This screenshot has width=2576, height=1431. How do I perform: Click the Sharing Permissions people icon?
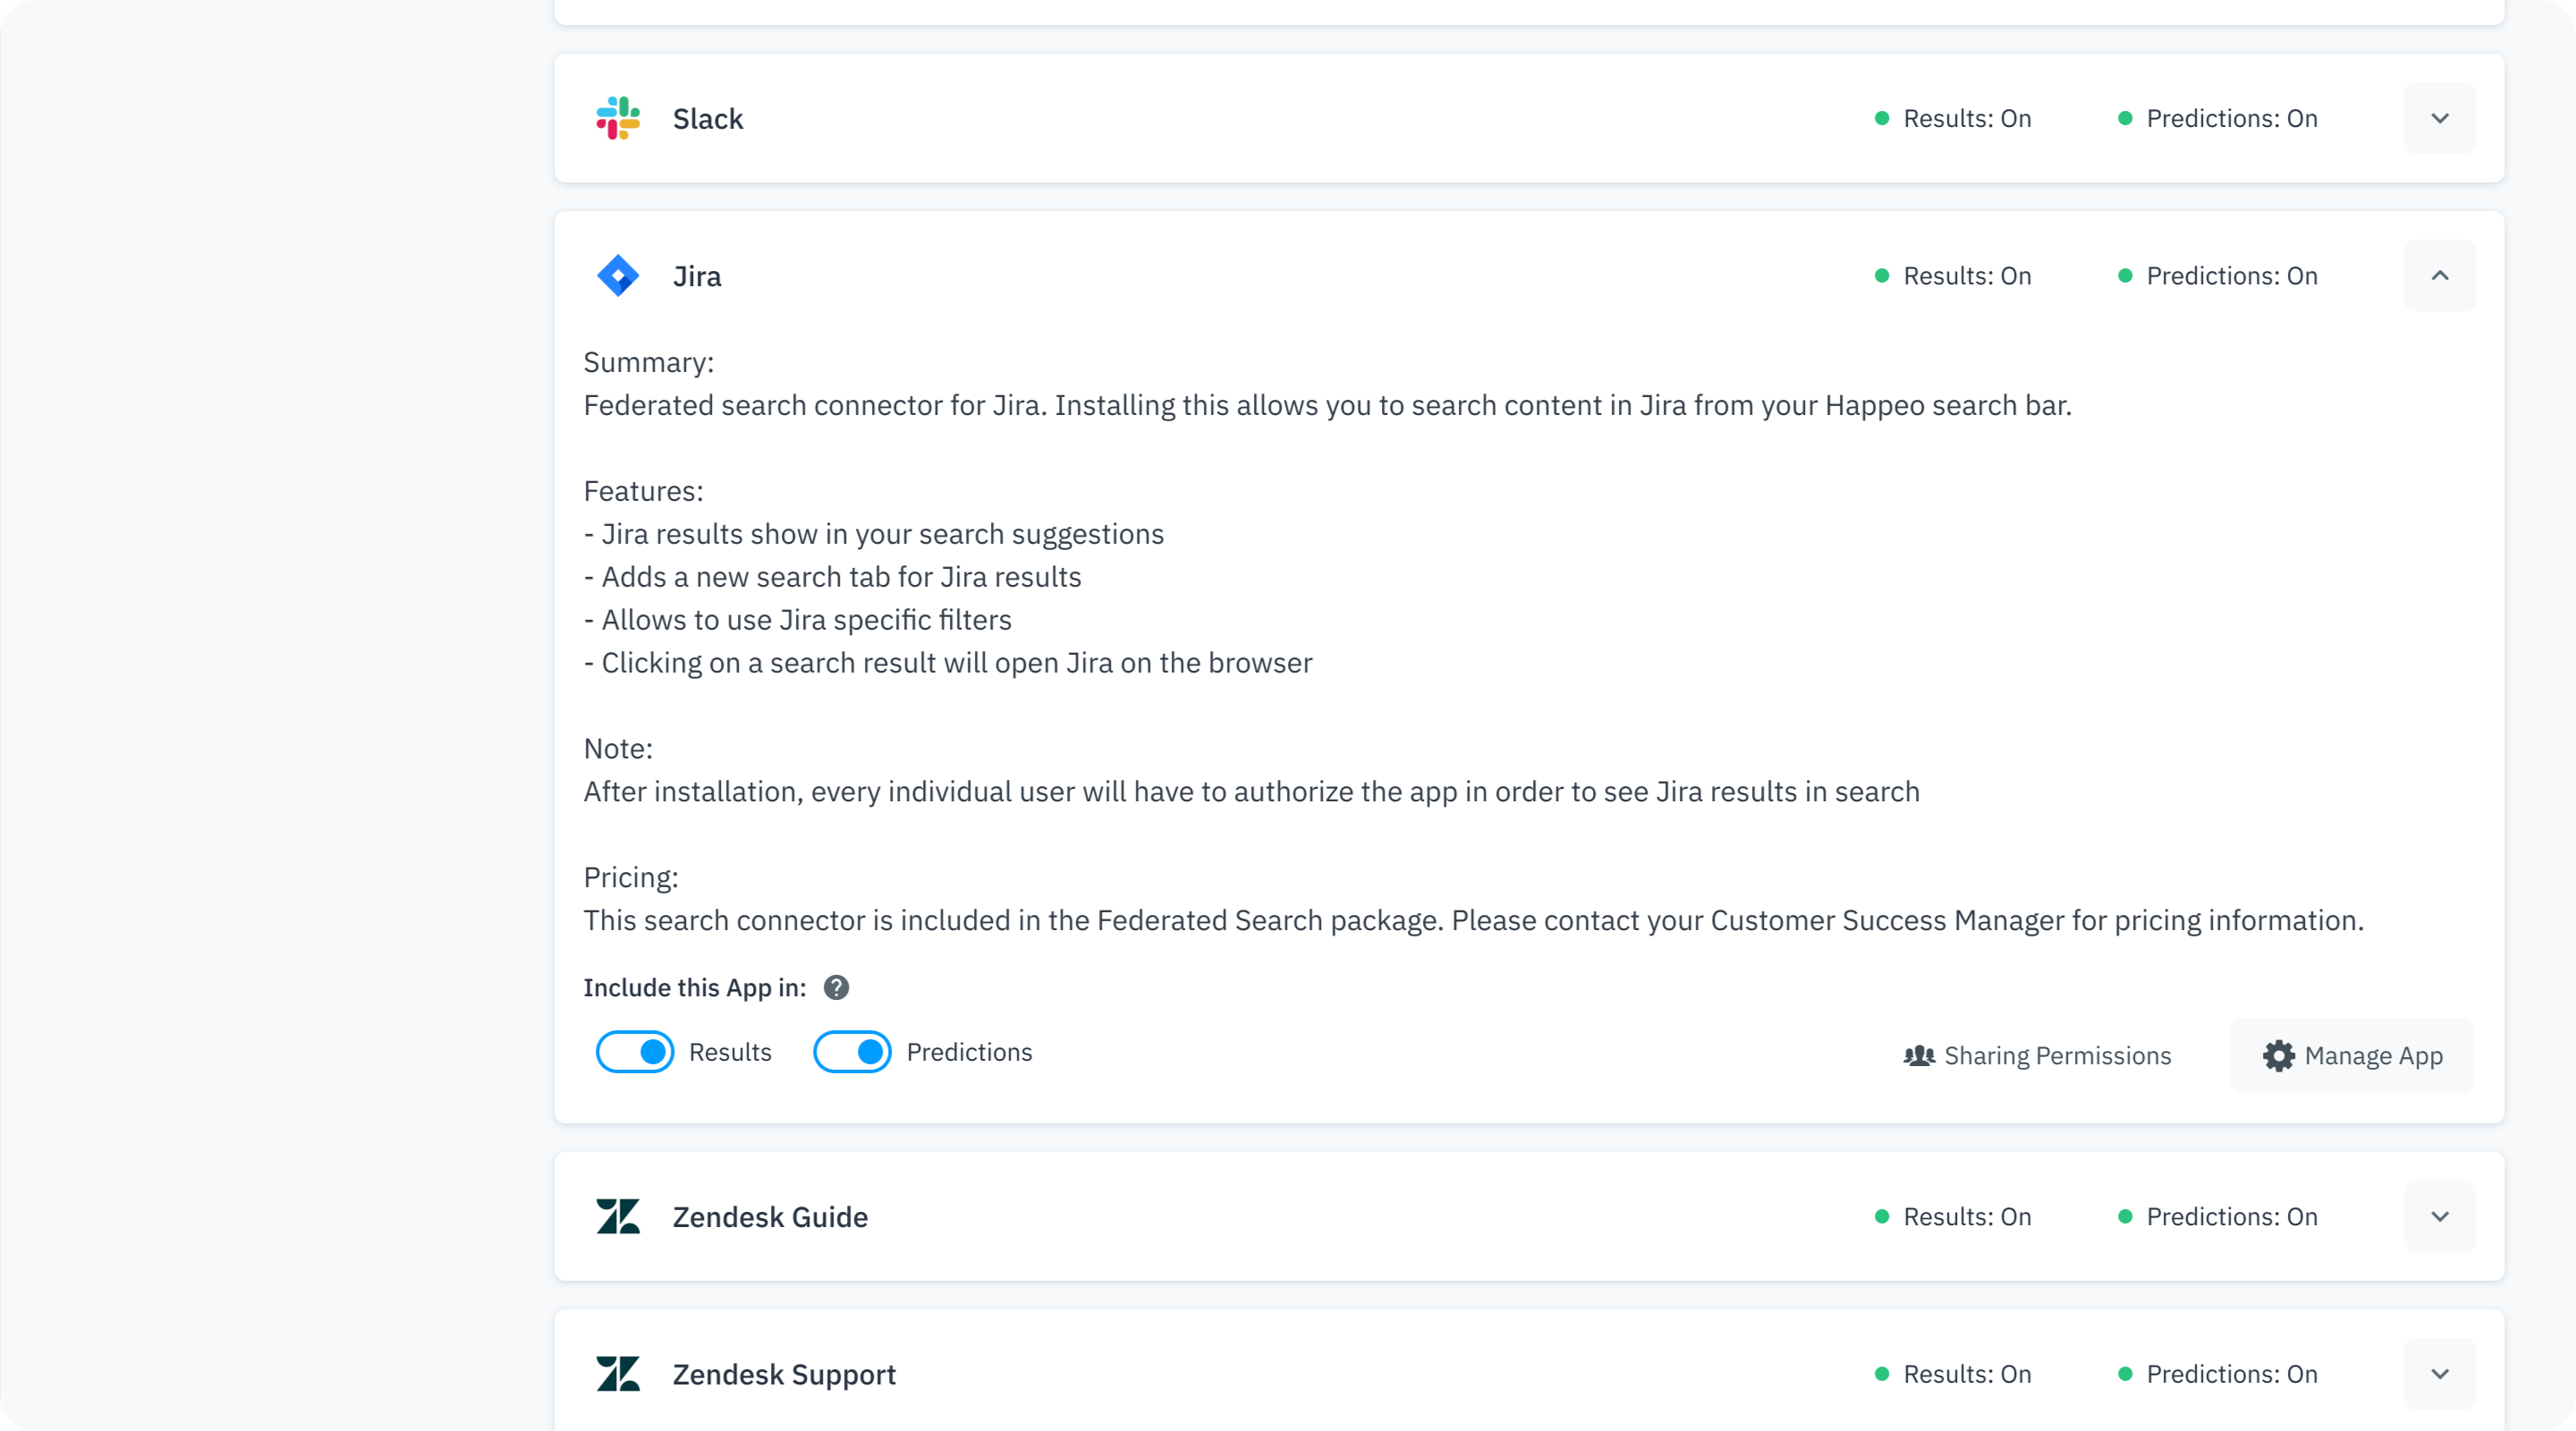pyautogui.click(x=1919, y=1055)
